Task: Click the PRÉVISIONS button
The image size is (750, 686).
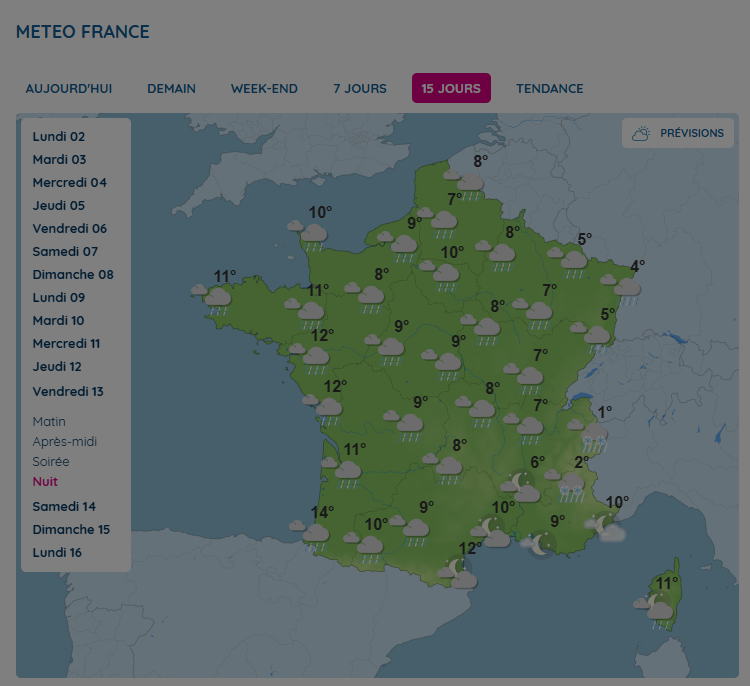Action: [678, 133]
